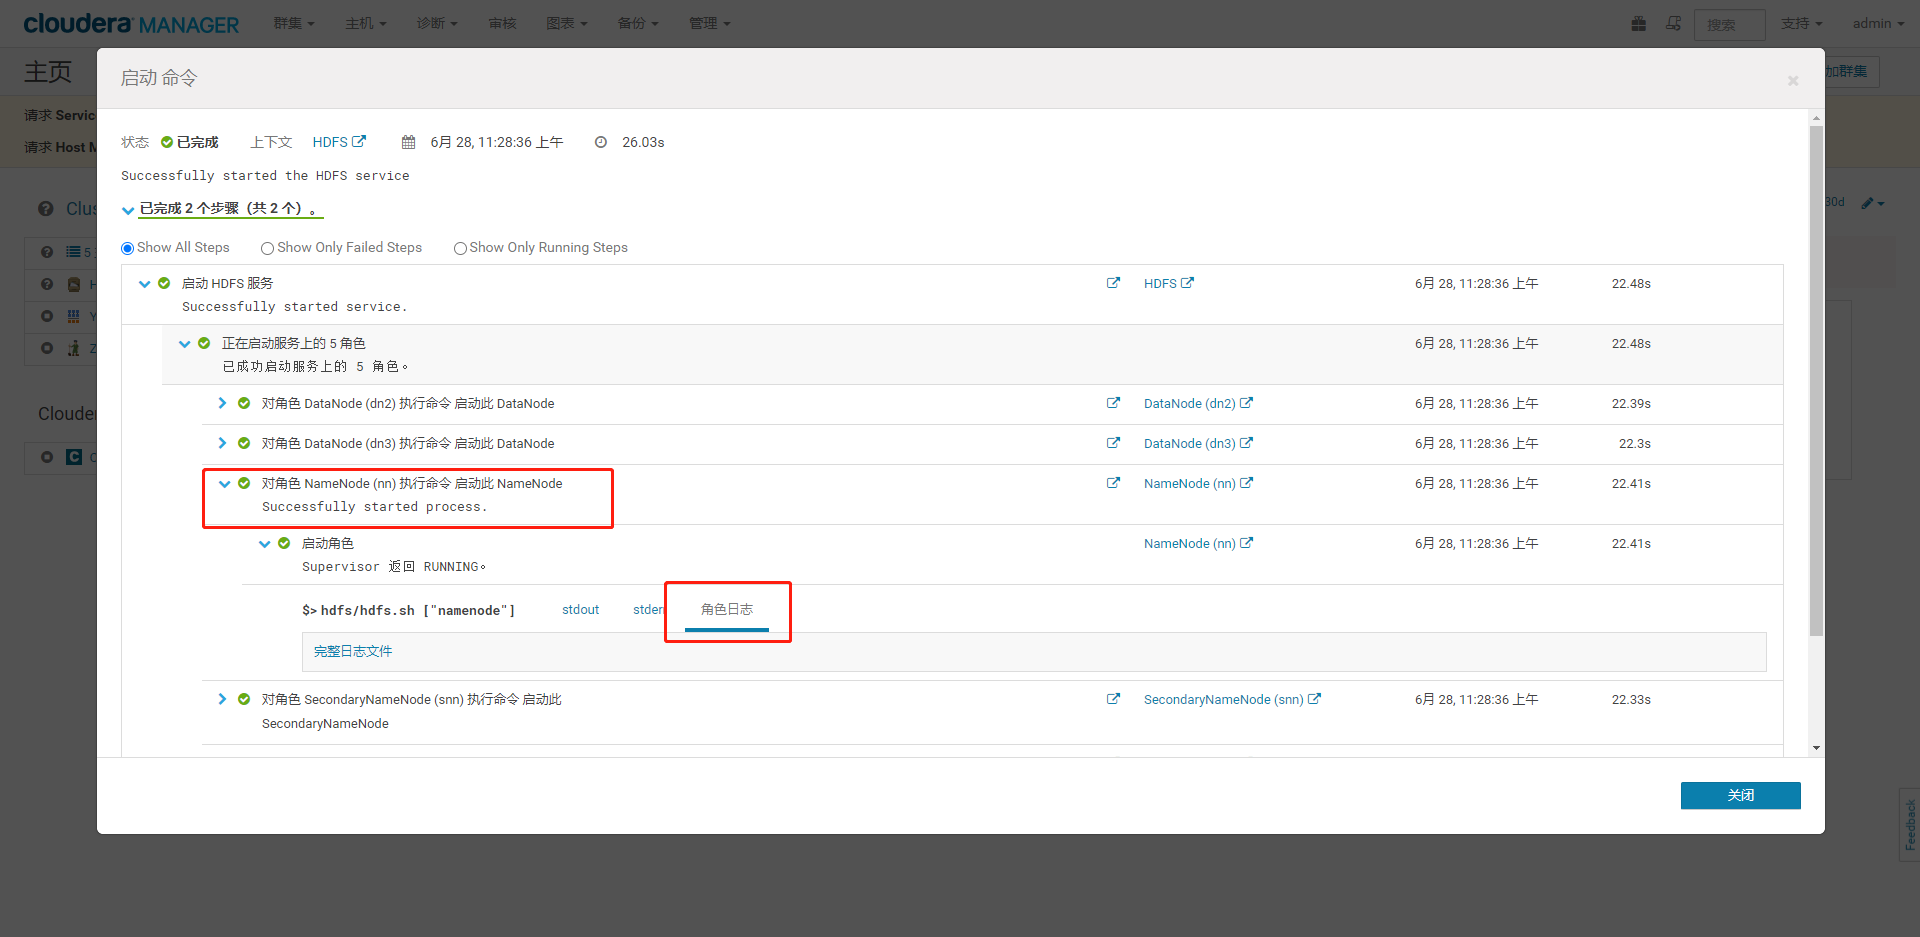Open the 完整日志文件 link

pos(353,651)
